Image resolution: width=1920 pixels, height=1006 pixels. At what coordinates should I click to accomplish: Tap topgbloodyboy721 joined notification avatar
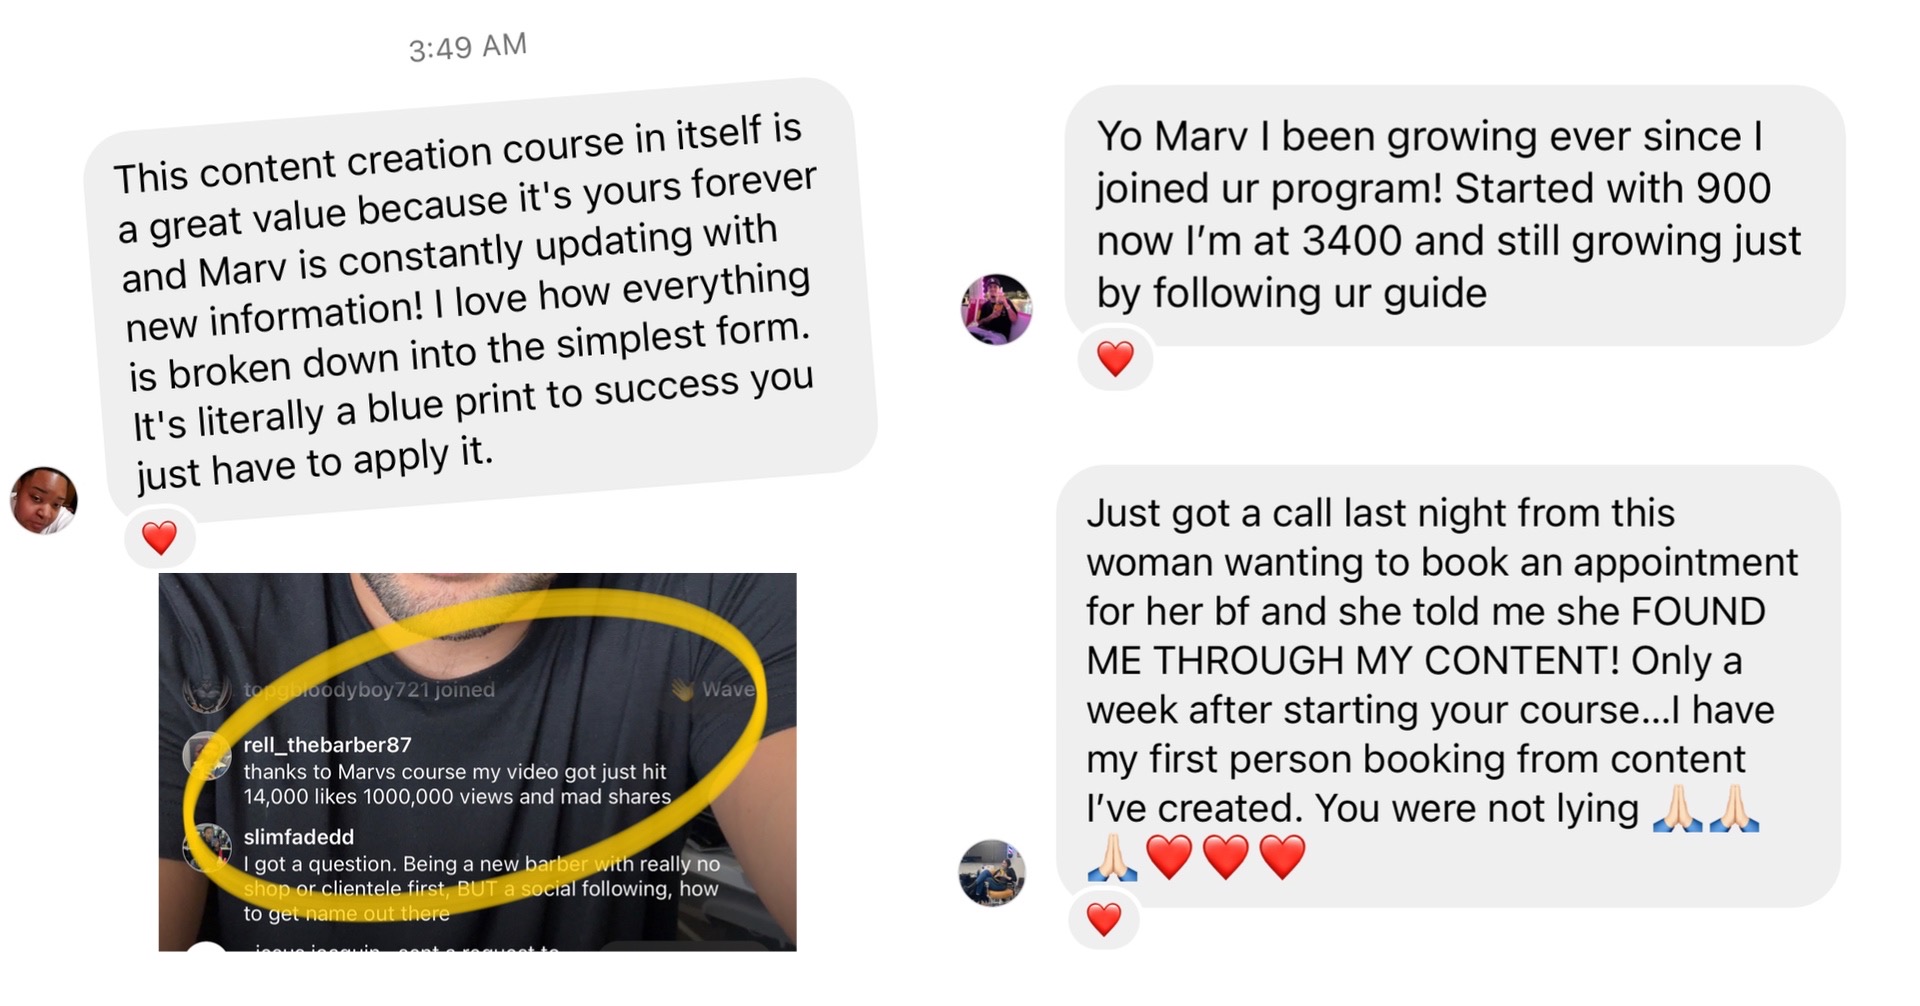[x=208, y=690]
